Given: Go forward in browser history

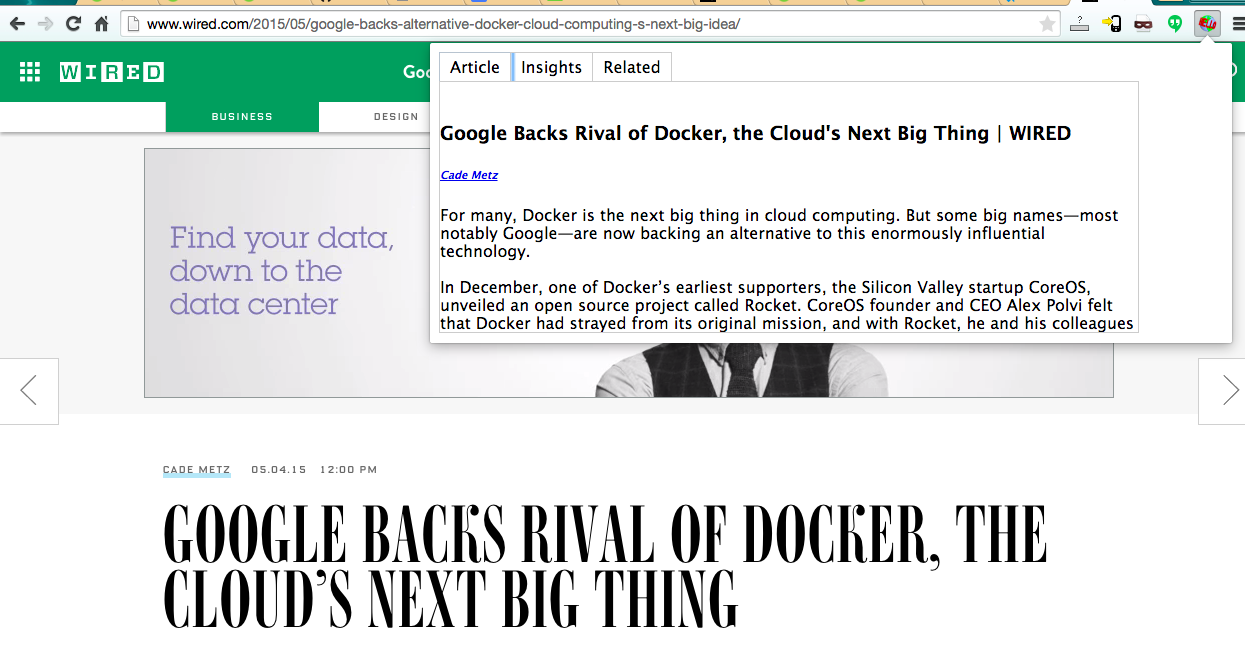Looking at the screenshot, I should (x=45, y=23).
